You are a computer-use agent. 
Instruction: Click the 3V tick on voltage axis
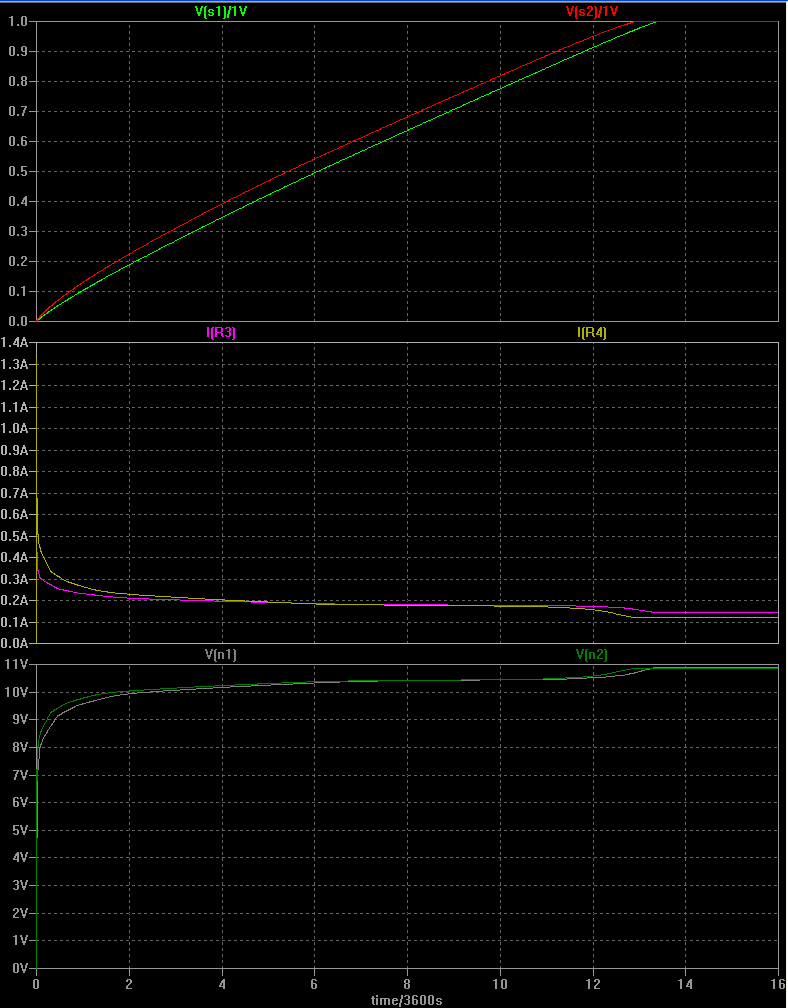[22, 885]
